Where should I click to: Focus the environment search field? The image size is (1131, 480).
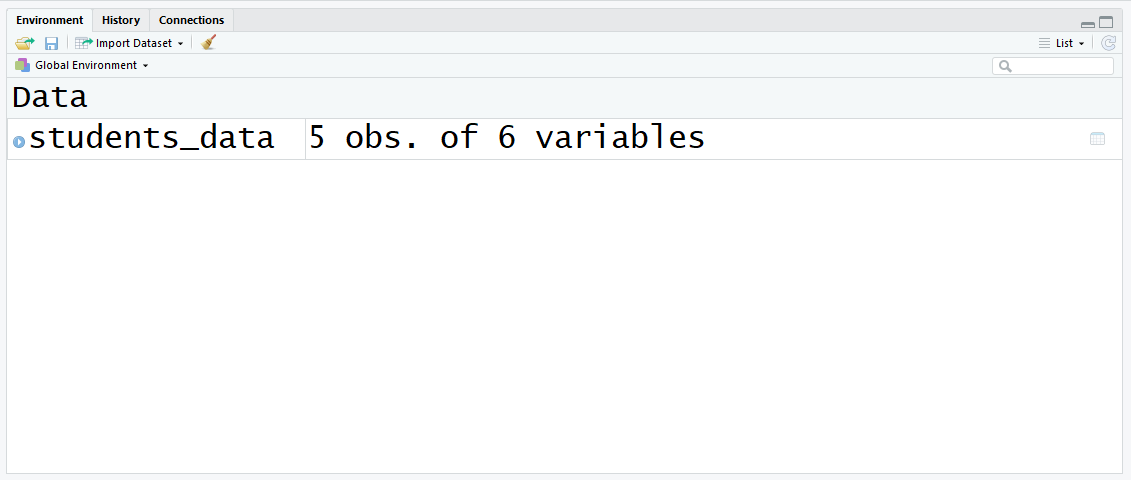[x=1053, y=66]
